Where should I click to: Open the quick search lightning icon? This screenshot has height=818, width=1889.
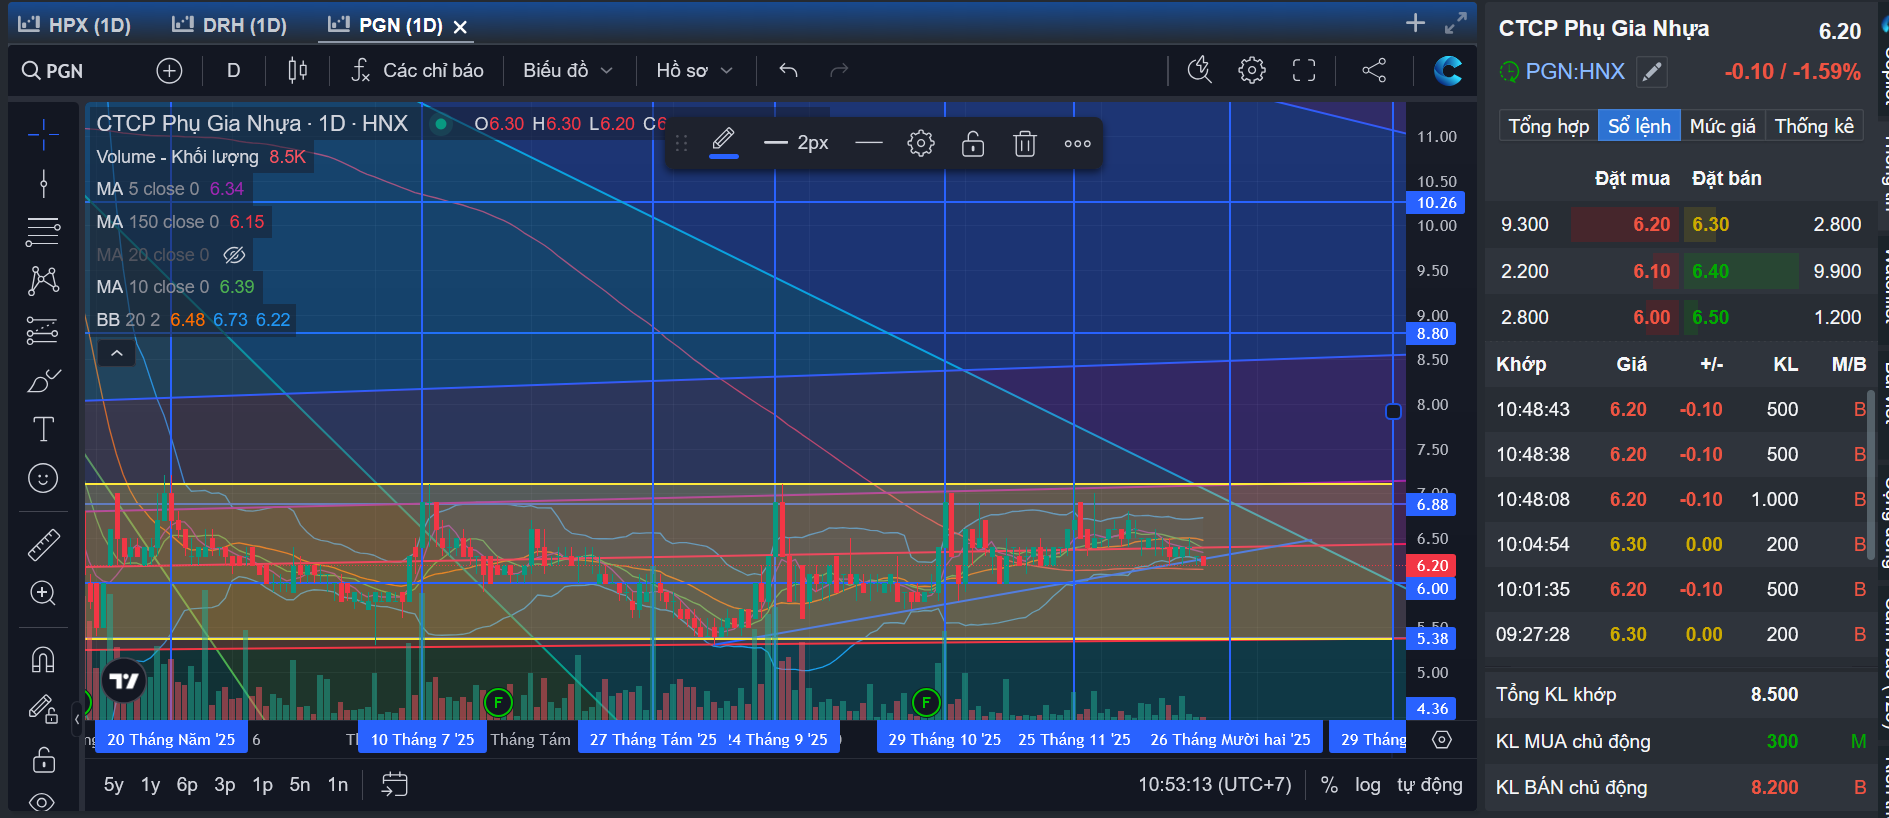(x=1199, y=70)
